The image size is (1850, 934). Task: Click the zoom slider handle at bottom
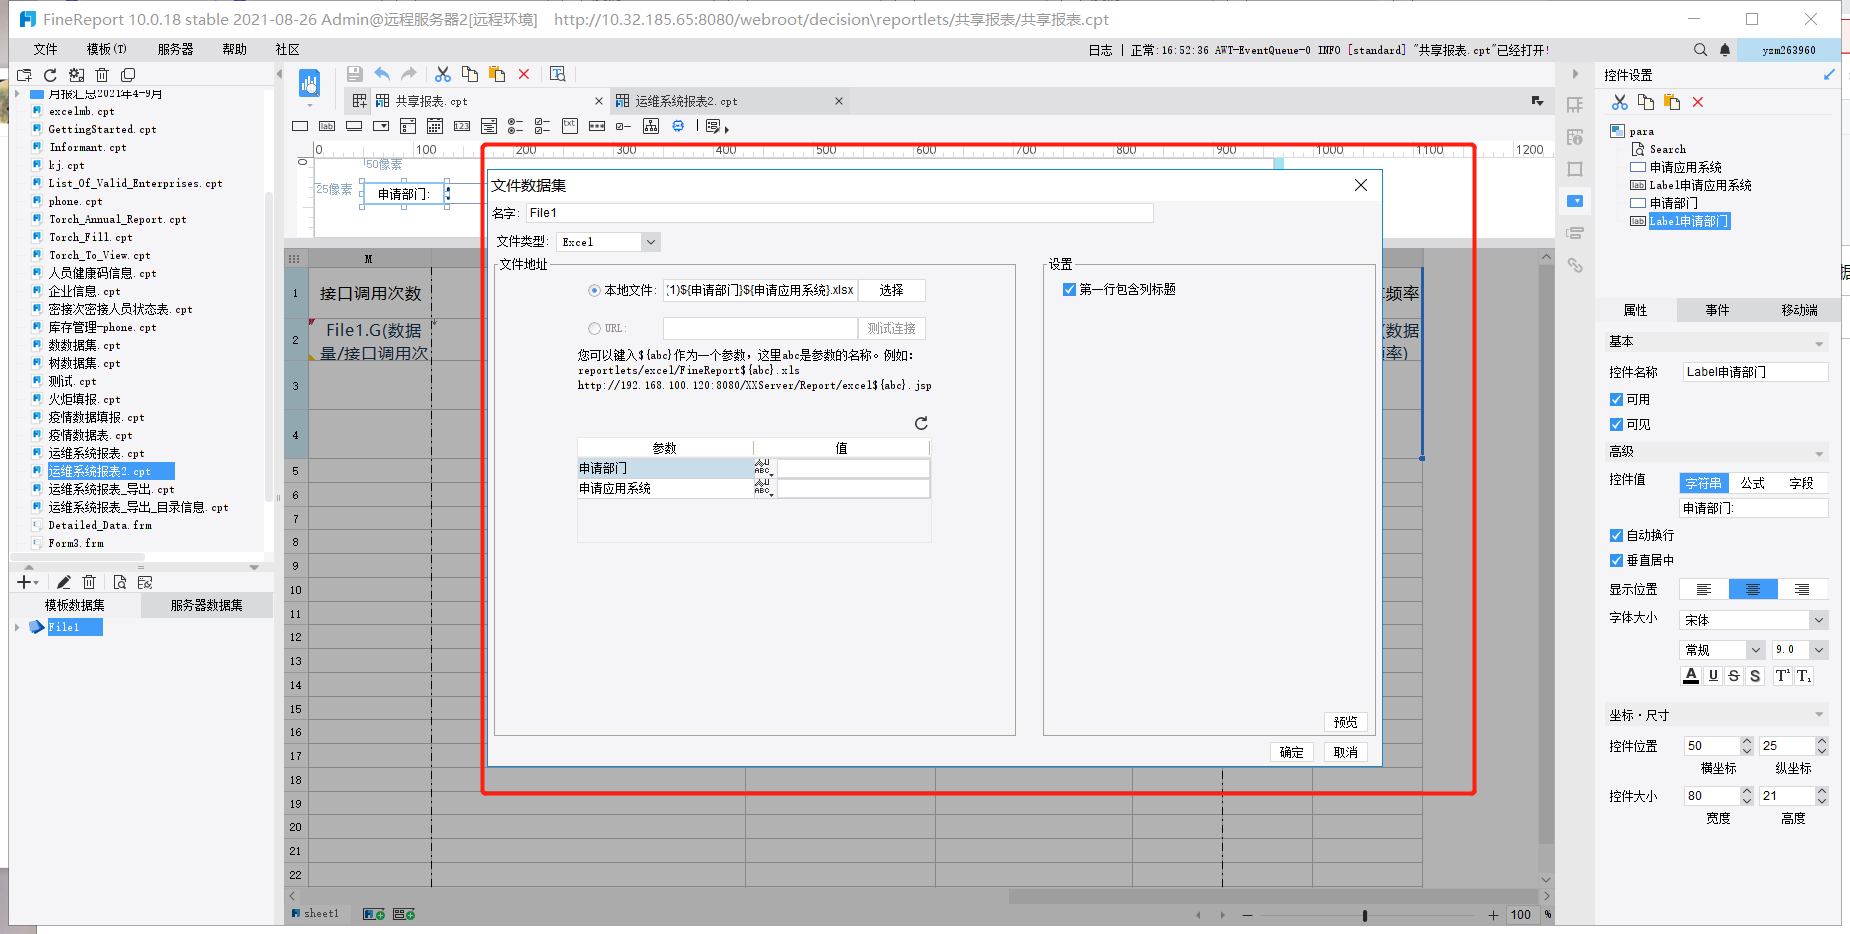tap(1364, 915)
